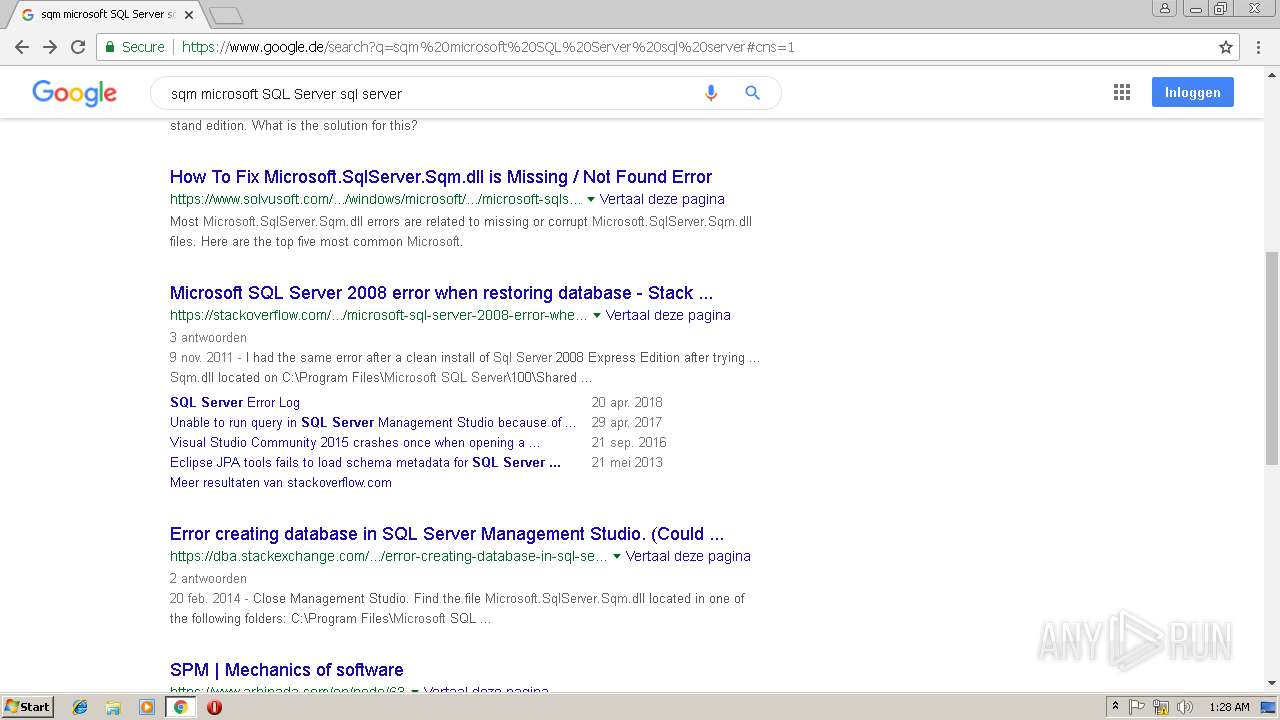Image resolution: width=1280 pixels, height=720 pixels.
Task: Bookmark this page with star icon
Action: tap(1226, 47)
